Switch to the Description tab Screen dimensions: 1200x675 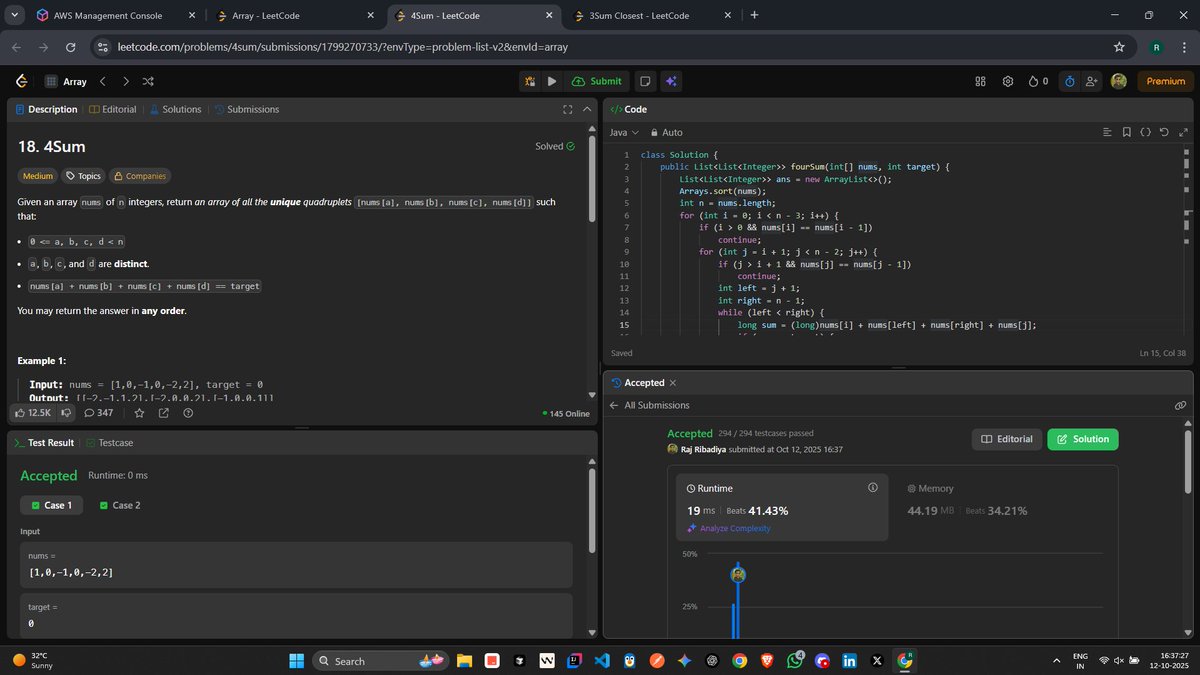point(46,109)
